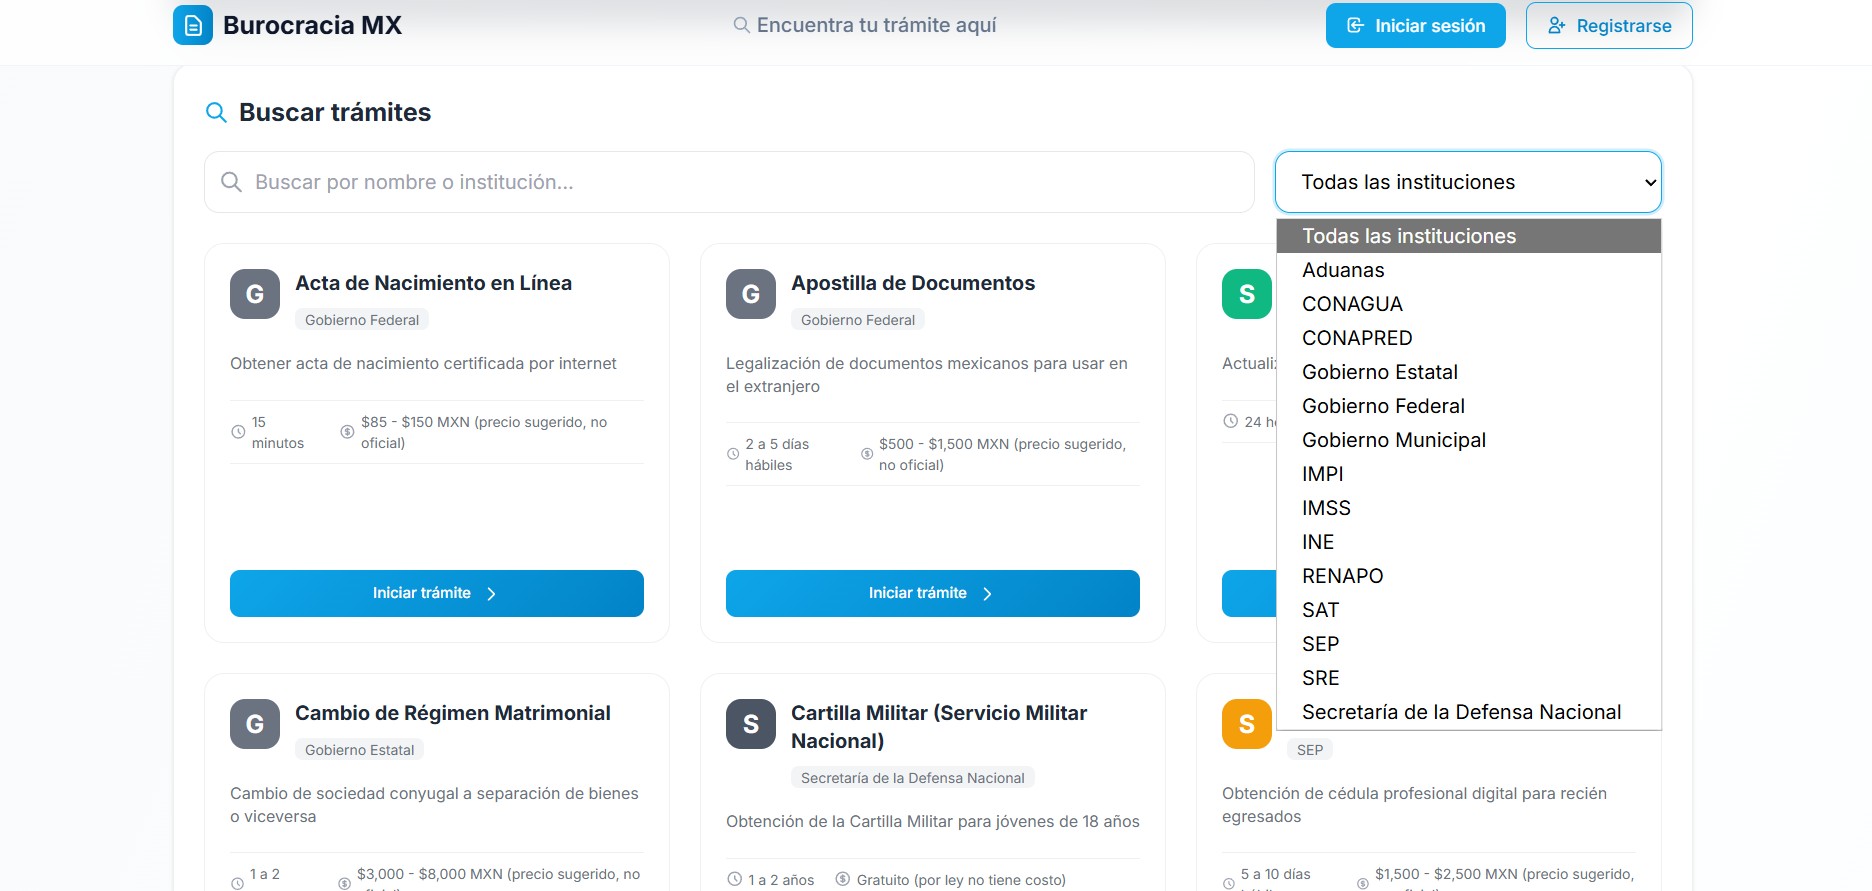Click the Burocracia MX document logo icon
Image resolution: width=1872 pixels, height=891 pixels.
coord(193,25)
